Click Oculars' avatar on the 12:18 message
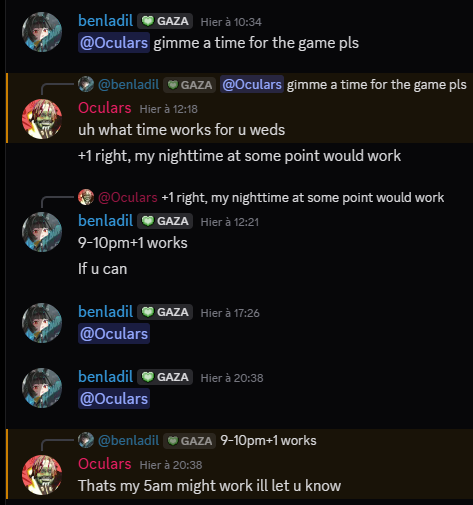Image resolution: width=473 pixels, height=505 pixels. click(42, 119)
